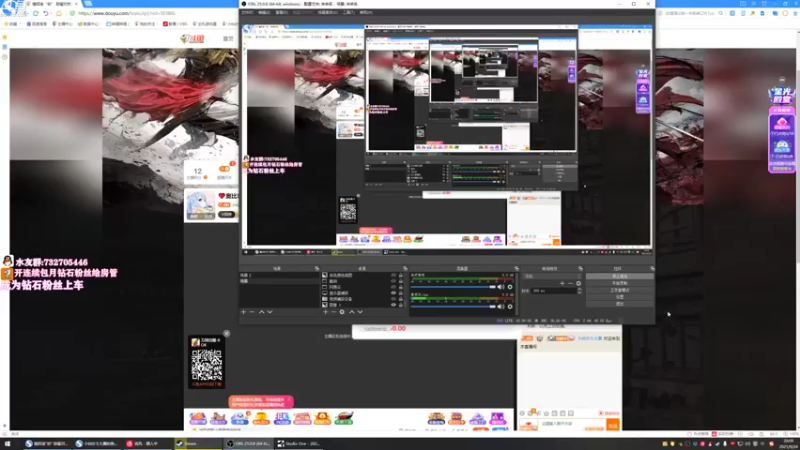Remove the selected scene in OBS
The image size is (800, 450).
pos(252,312)
